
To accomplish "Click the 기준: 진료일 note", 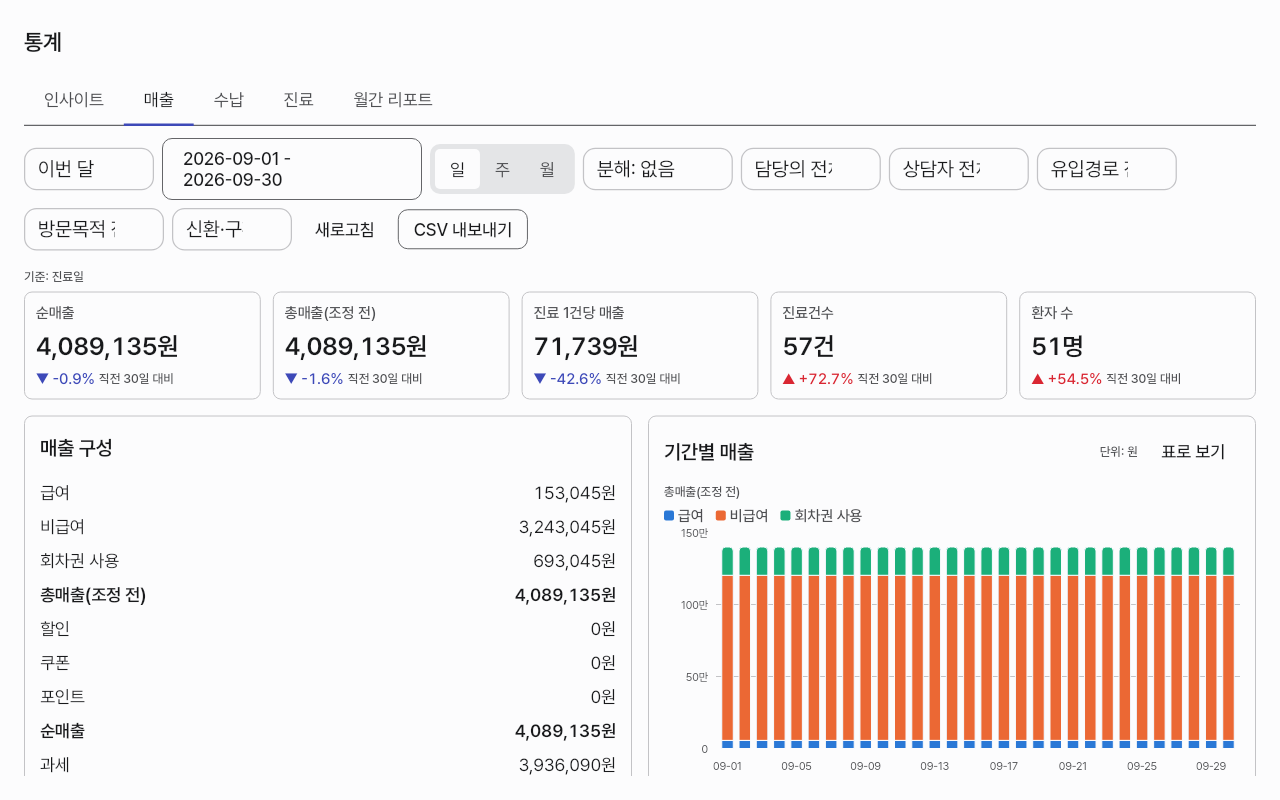I will pos(54,276).
